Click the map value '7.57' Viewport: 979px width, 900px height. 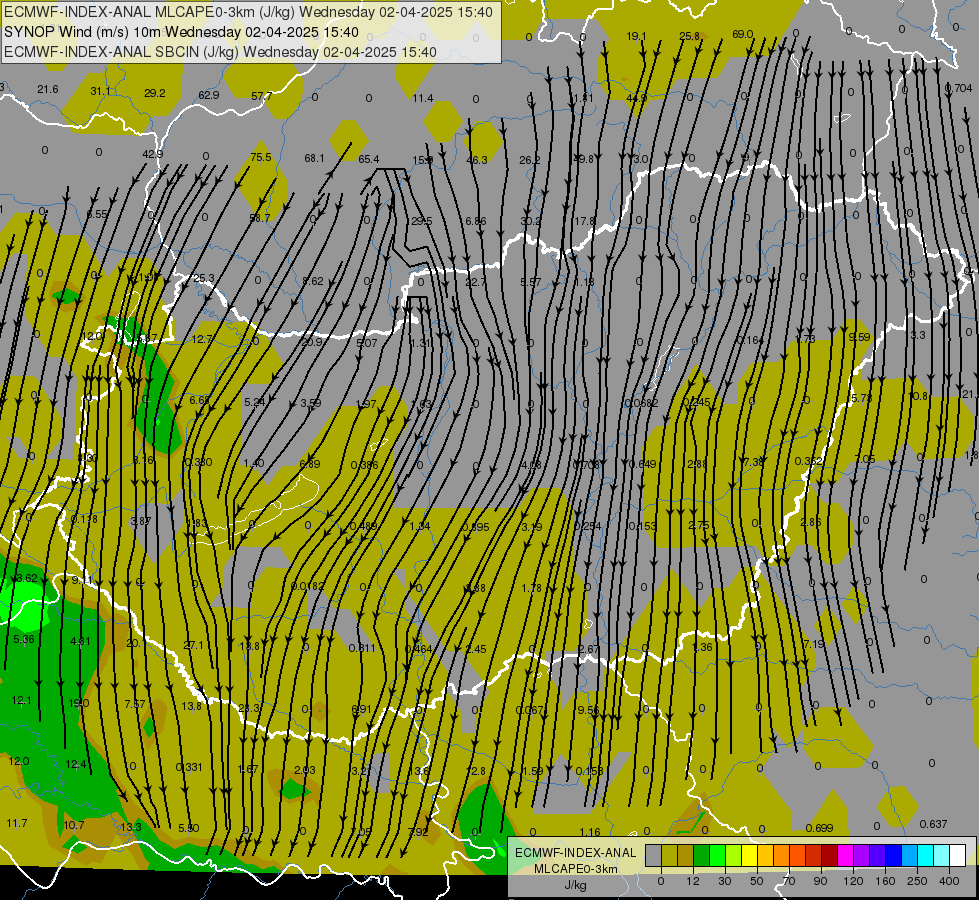click(135, 704)
